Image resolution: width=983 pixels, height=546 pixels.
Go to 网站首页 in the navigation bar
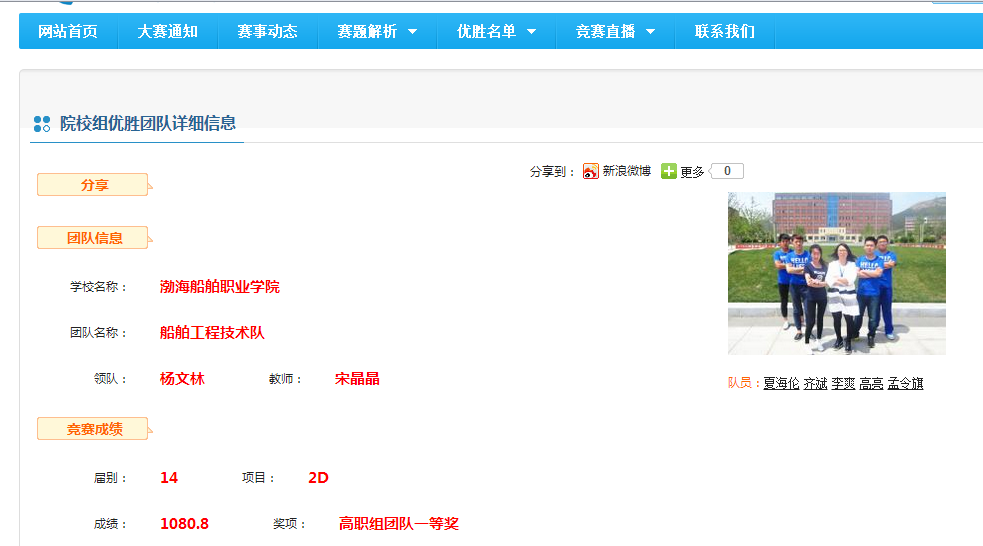68,32
